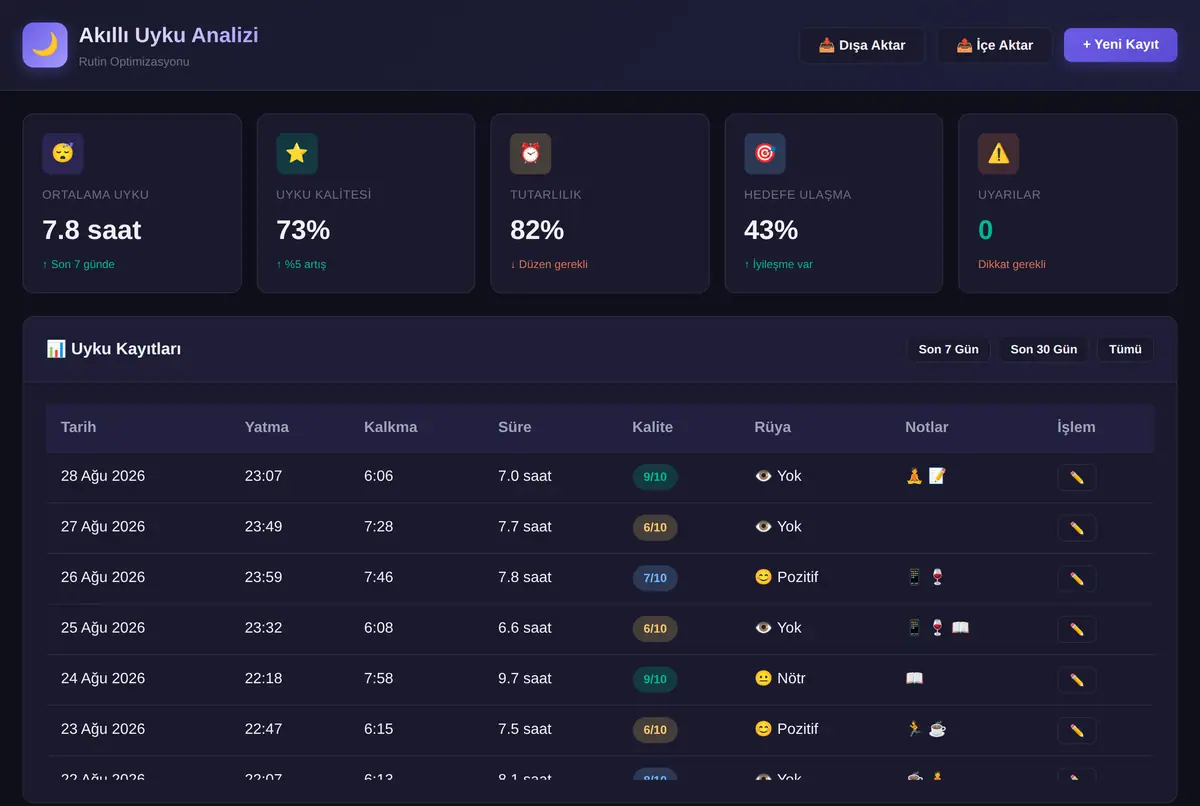This screenshot has height=806, width=1200.
Task: Click the Tarih column header
Action: 79,427
